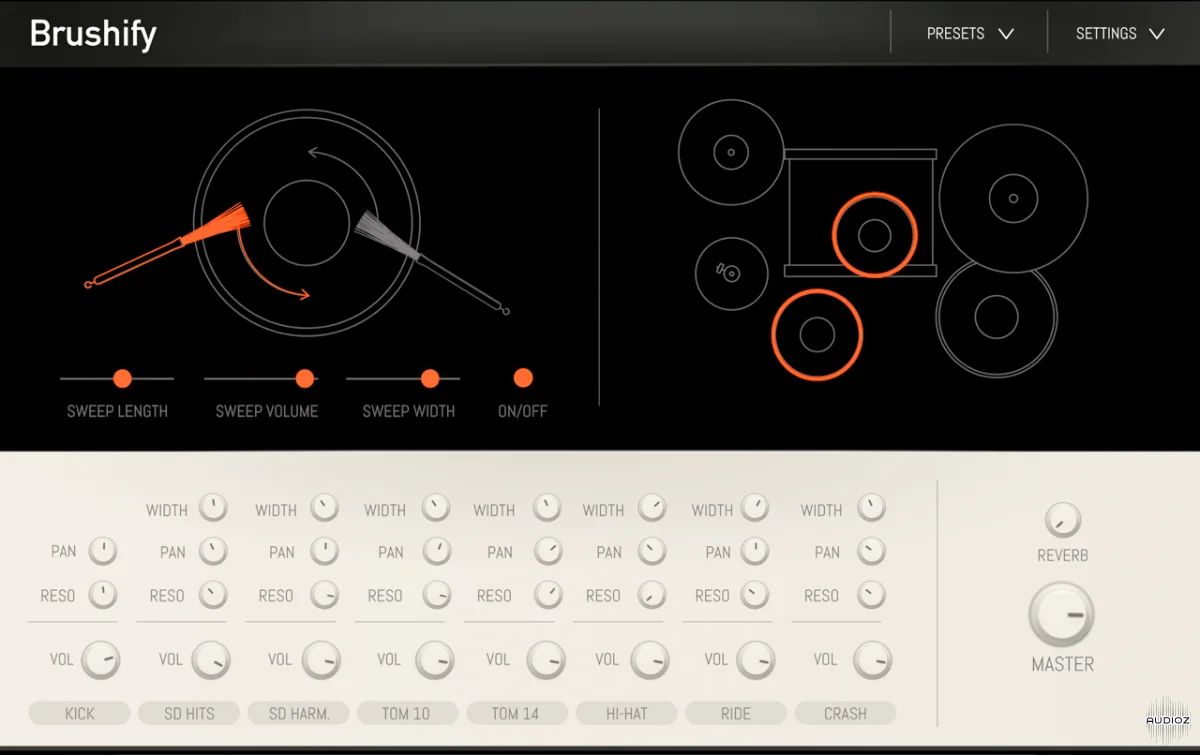Click the REVERB knob
Screen dimensions: 1200x755
(1062, 520)
